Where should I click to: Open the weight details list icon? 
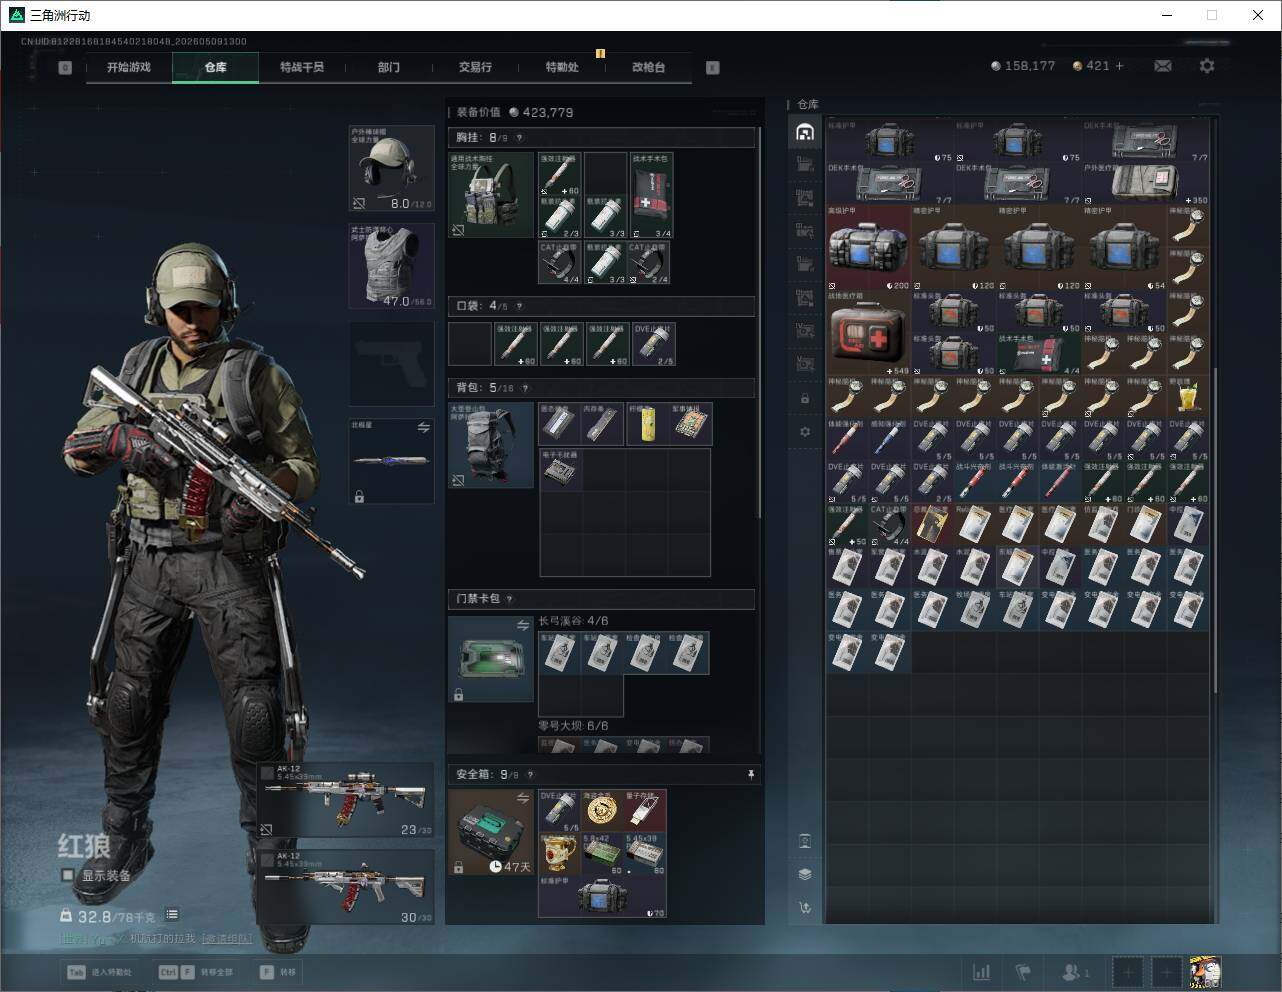coord(172,914)
